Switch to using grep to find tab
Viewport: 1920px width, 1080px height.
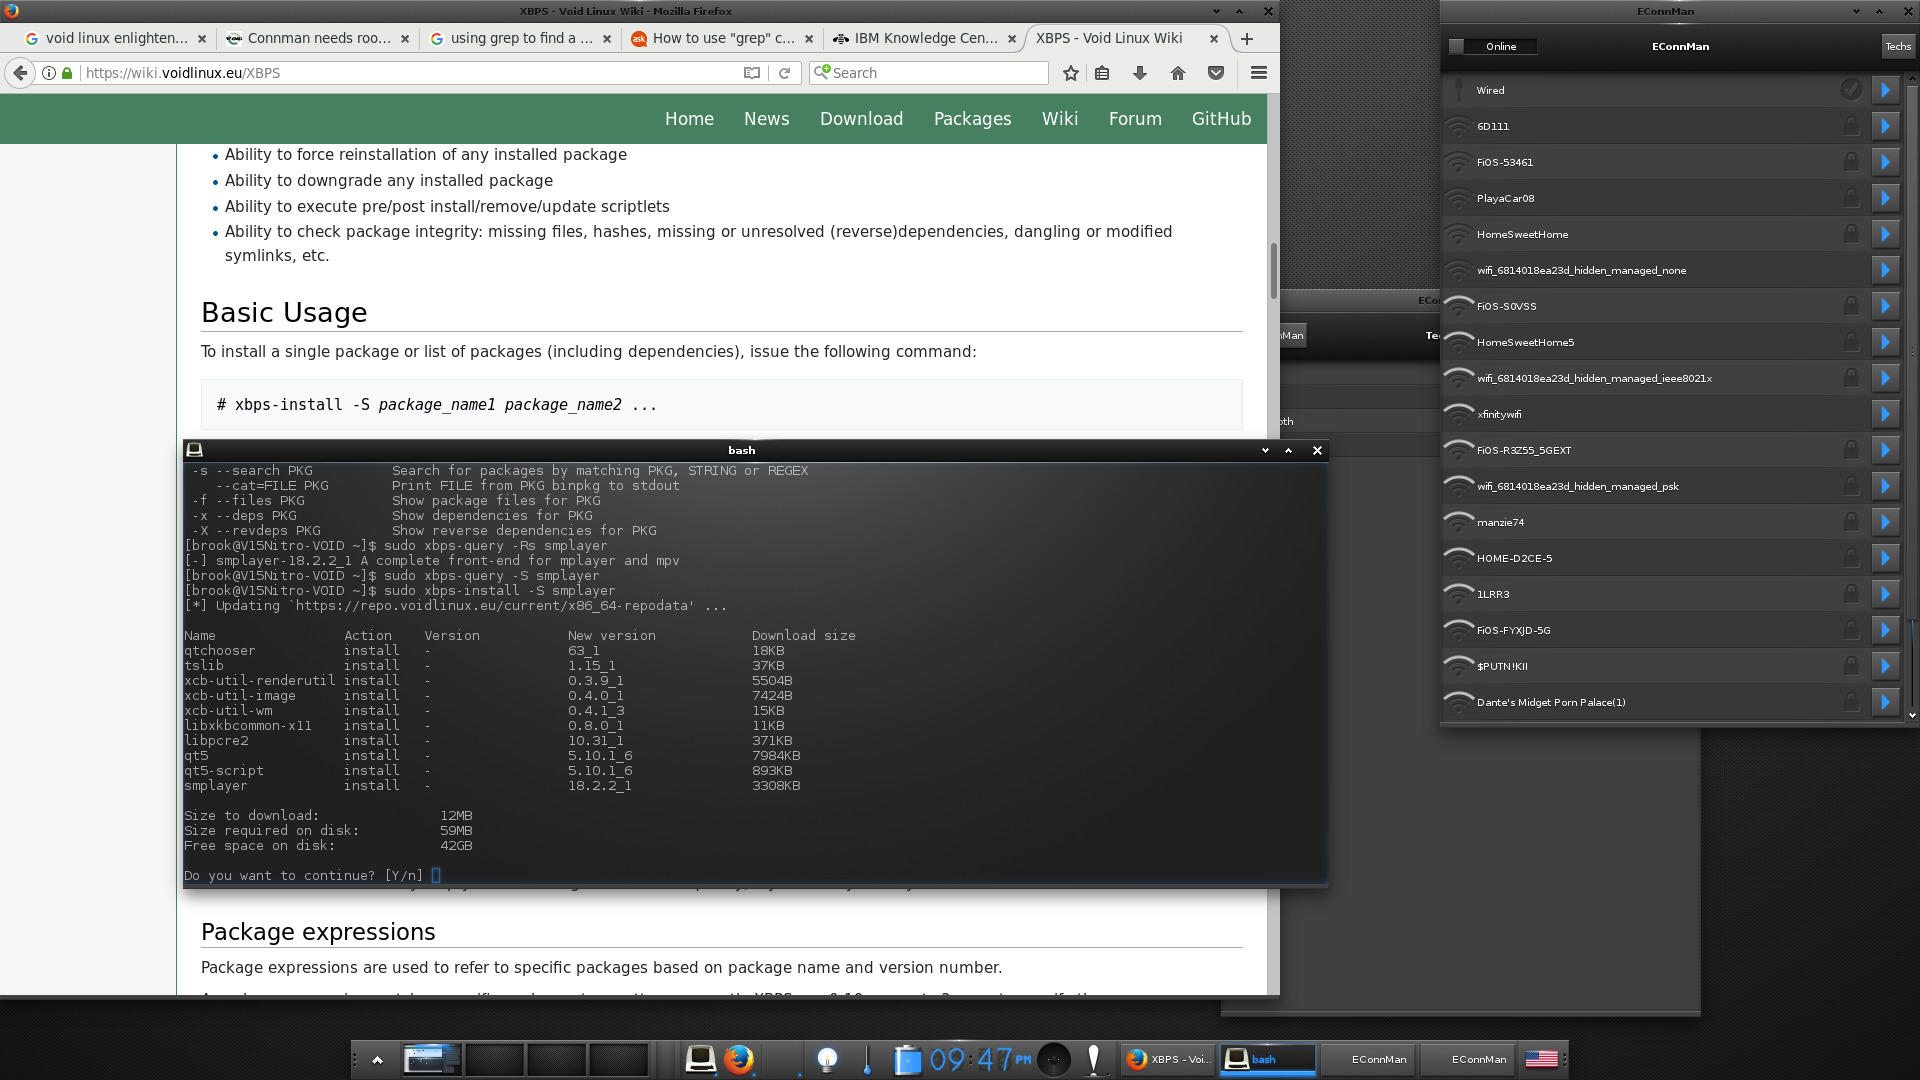pos(521,38)
